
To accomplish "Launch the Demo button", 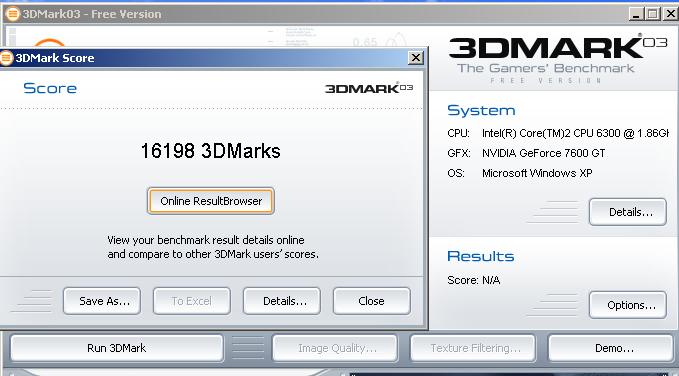I will [612, 348].
